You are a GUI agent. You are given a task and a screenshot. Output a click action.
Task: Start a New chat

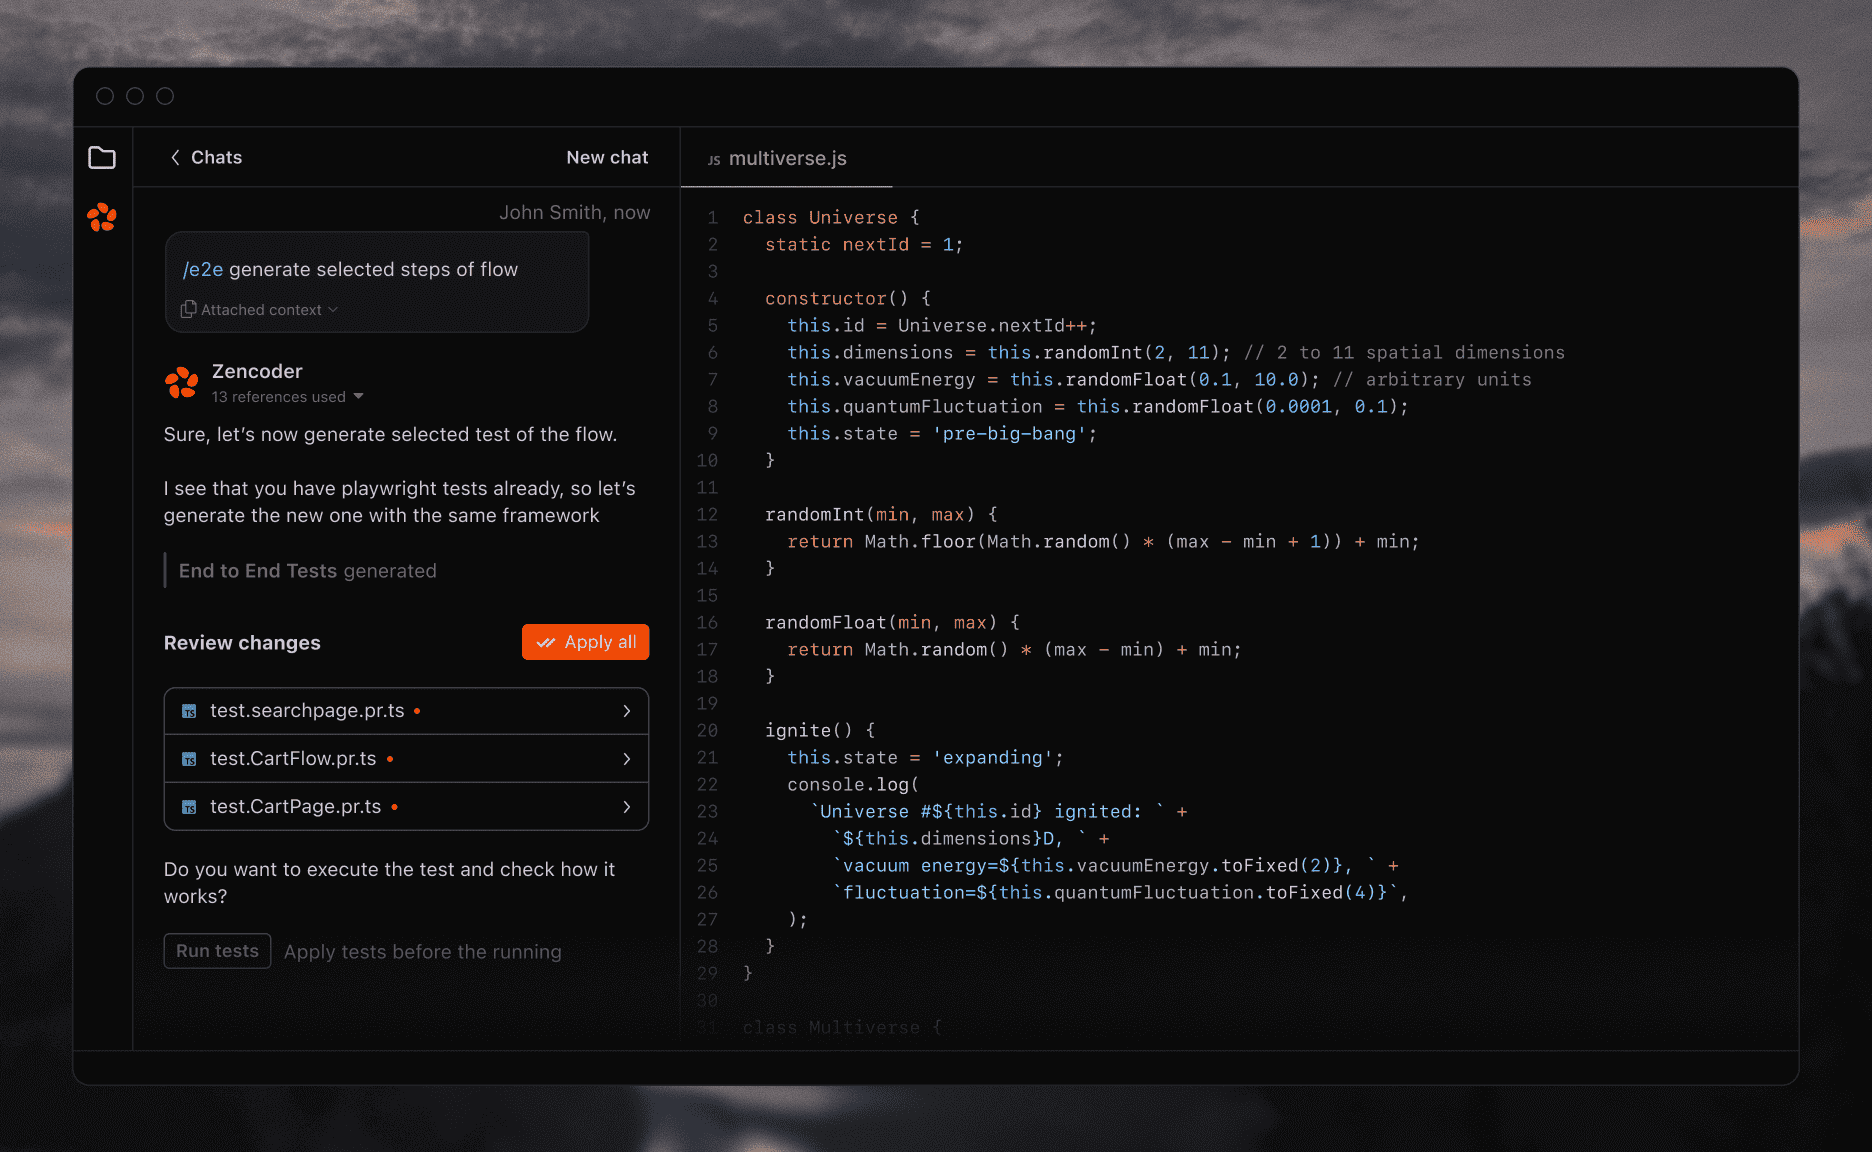coord(607,157)
